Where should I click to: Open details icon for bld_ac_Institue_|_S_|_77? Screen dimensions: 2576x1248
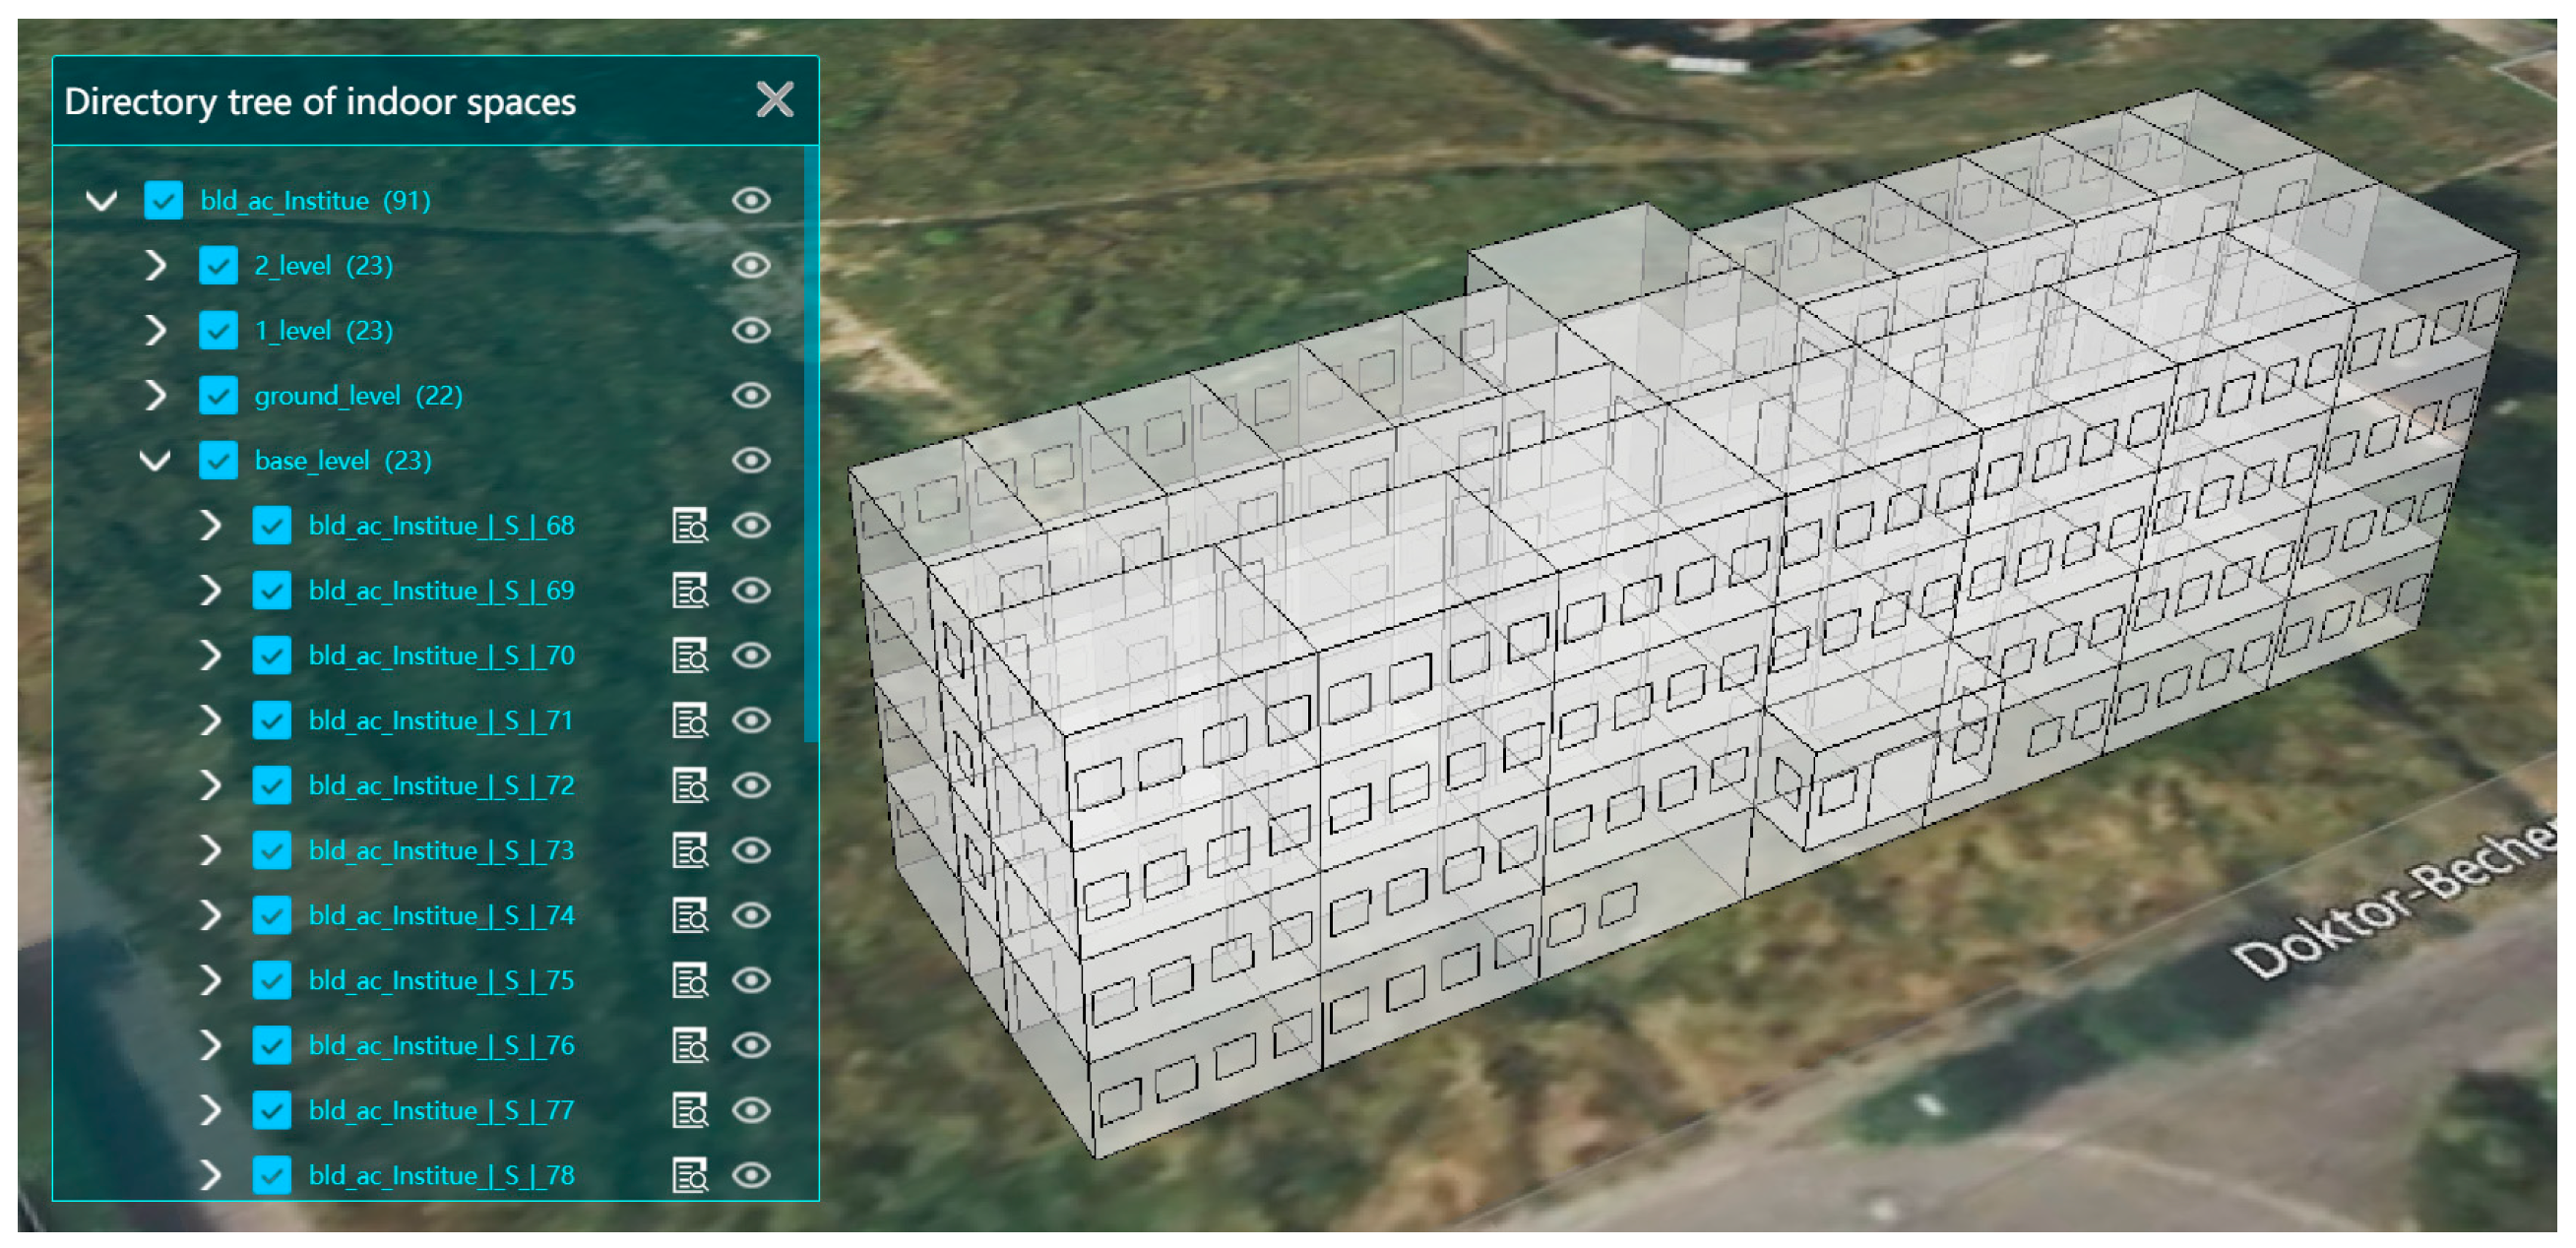(x=689, y=1110)
